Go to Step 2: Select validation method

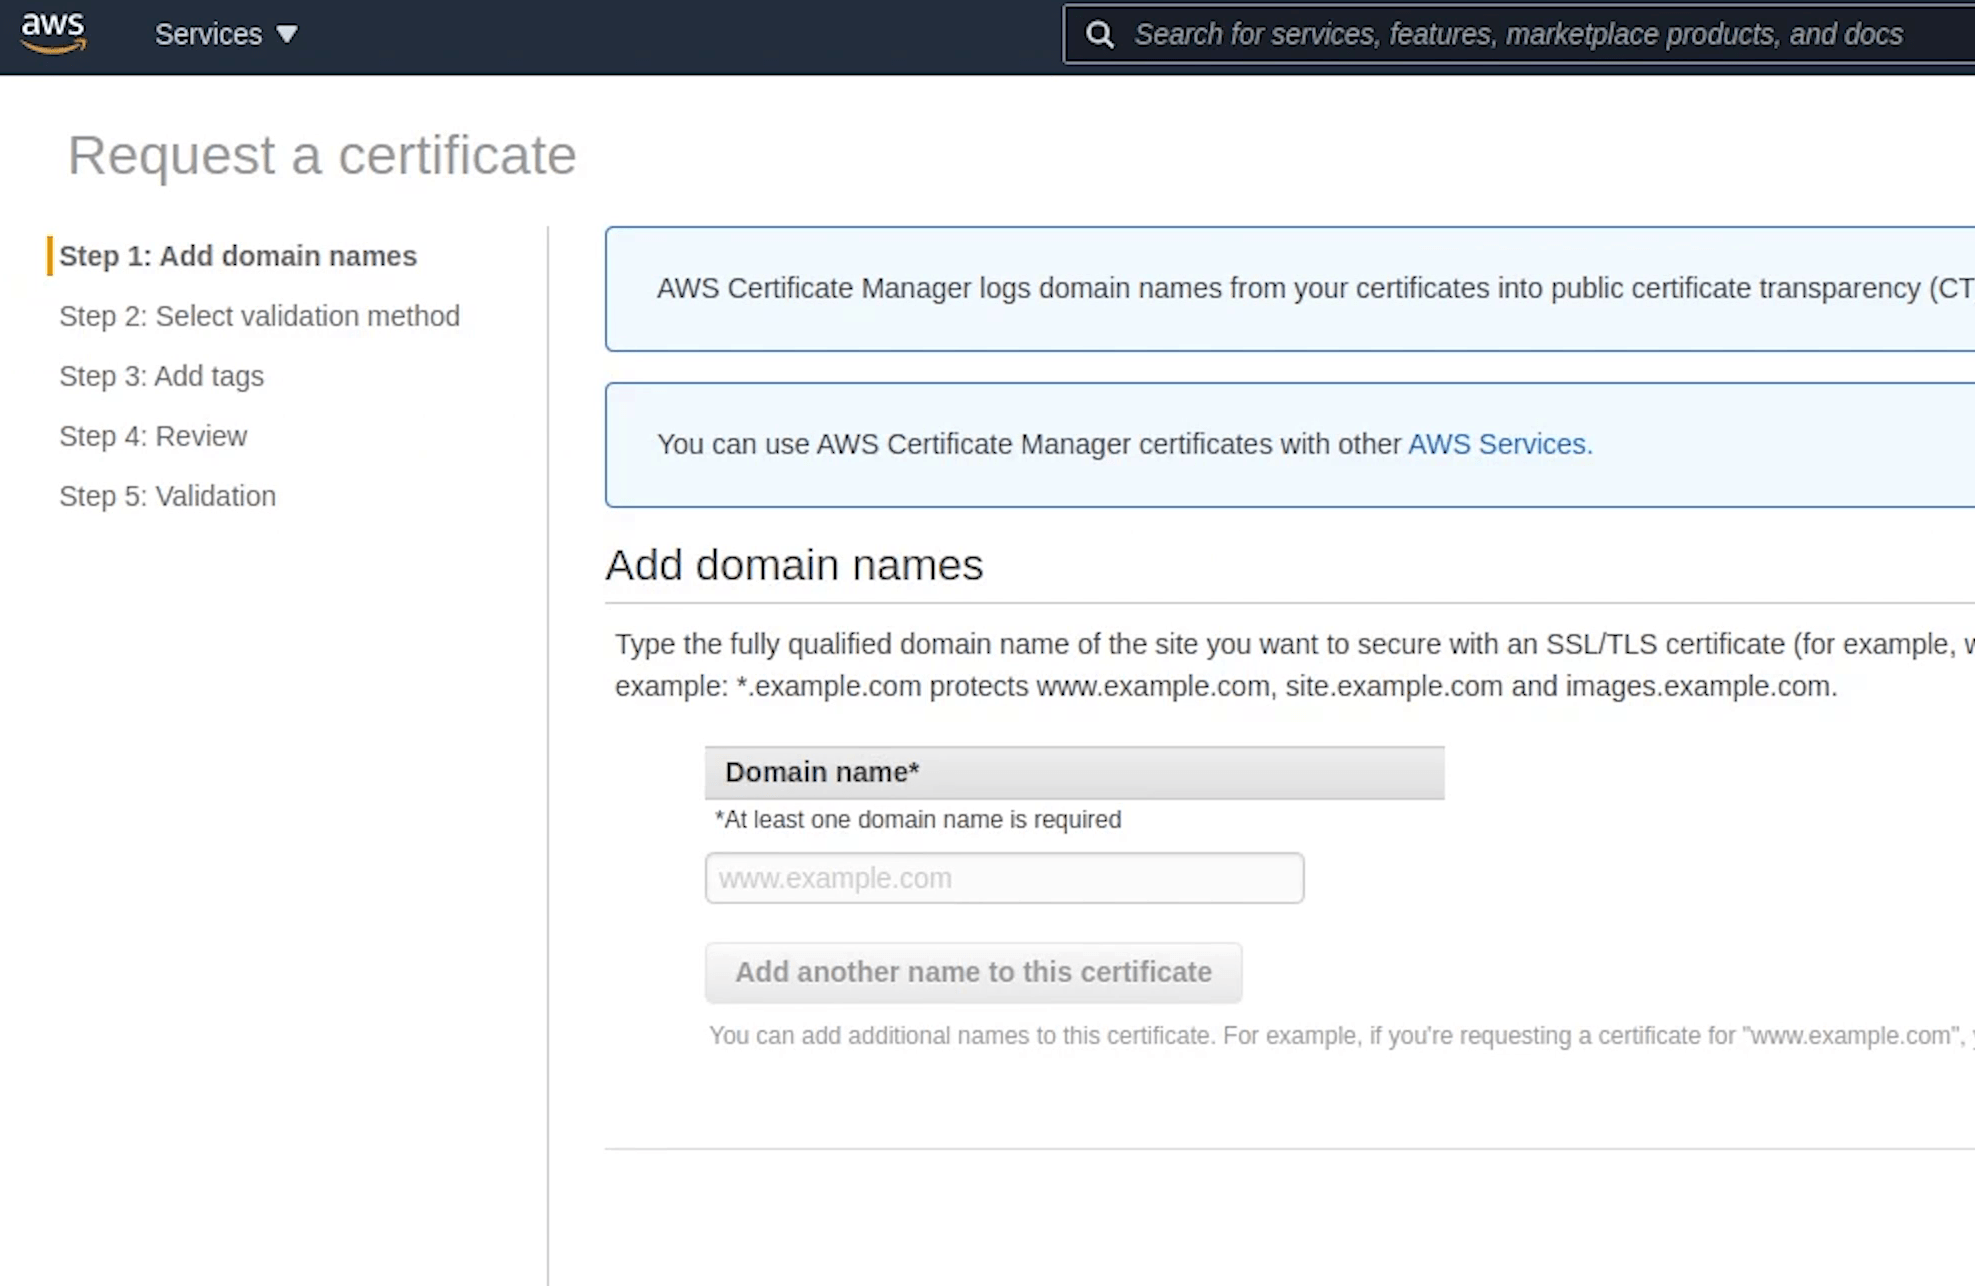[259, 316]
